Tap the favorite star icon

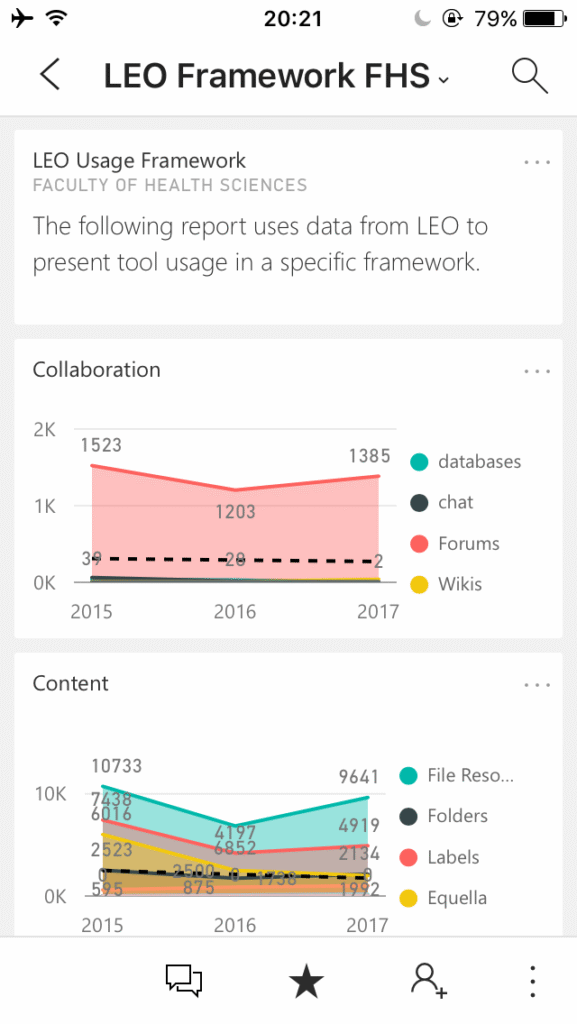tap(306, 982)
